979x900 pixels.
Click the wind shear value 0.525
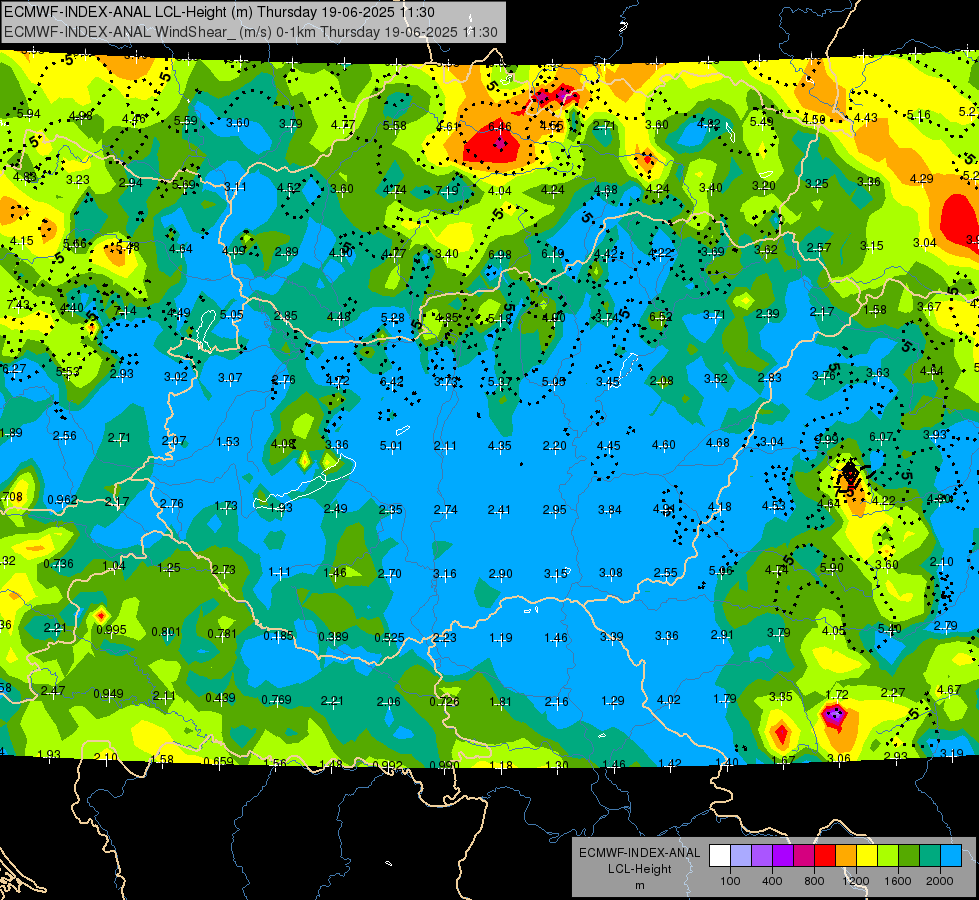(x=389, y=638)
